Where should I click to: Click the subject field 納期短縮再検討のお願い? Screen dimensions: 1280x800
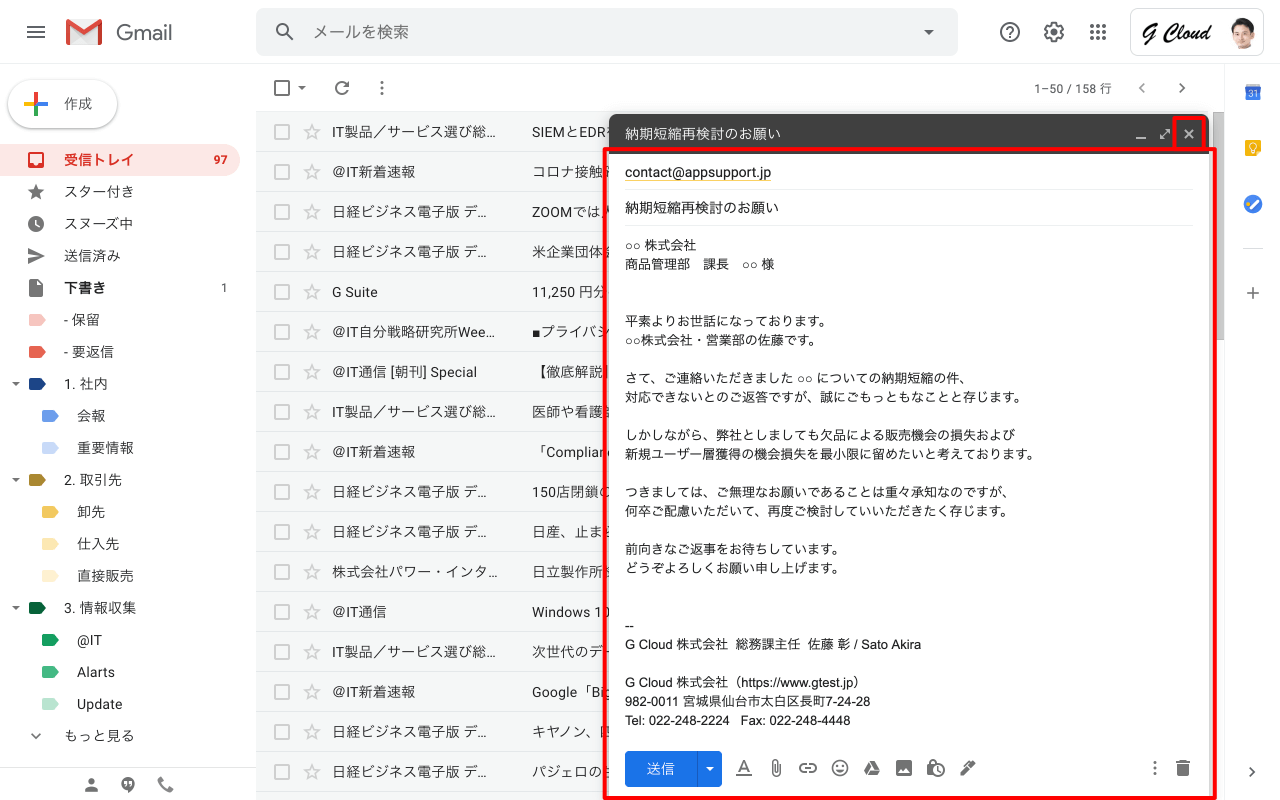(x=908, y=208)
